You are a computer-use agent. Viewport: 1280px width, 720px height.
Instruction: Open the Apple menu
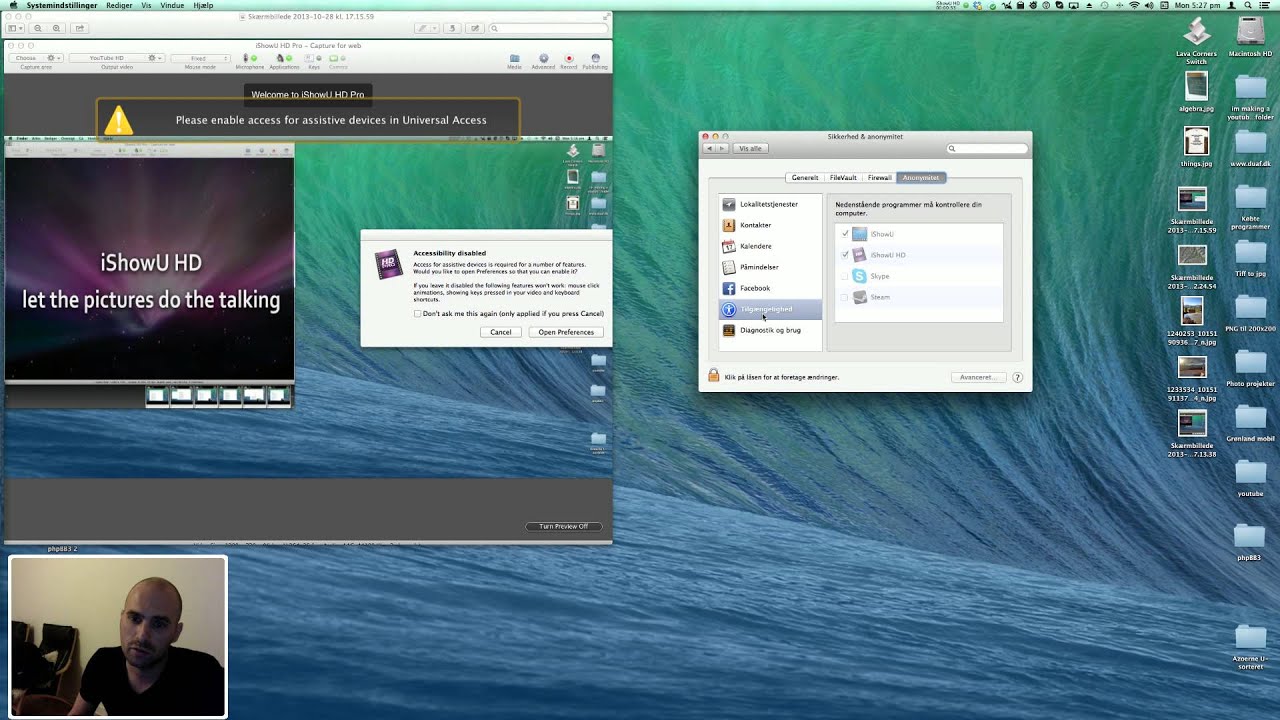pyautogui.click(x=13, y=5)
